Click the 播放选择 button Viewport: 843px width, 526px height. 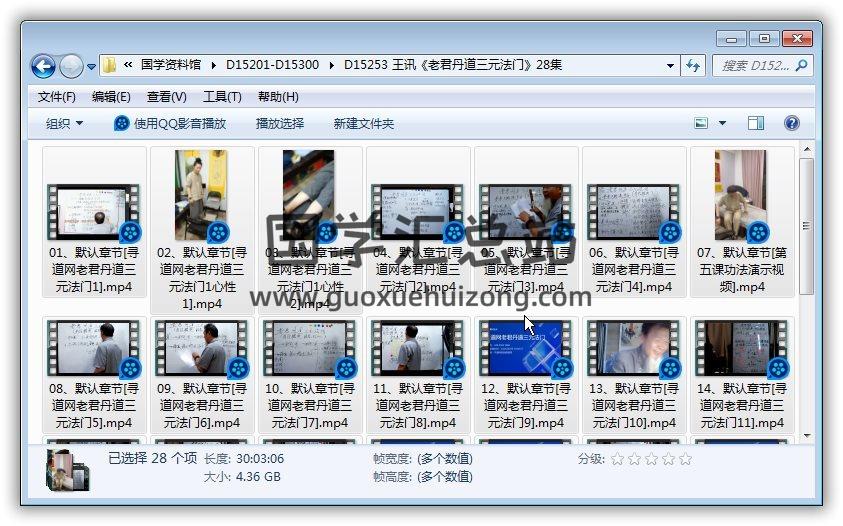coord(280,123)
